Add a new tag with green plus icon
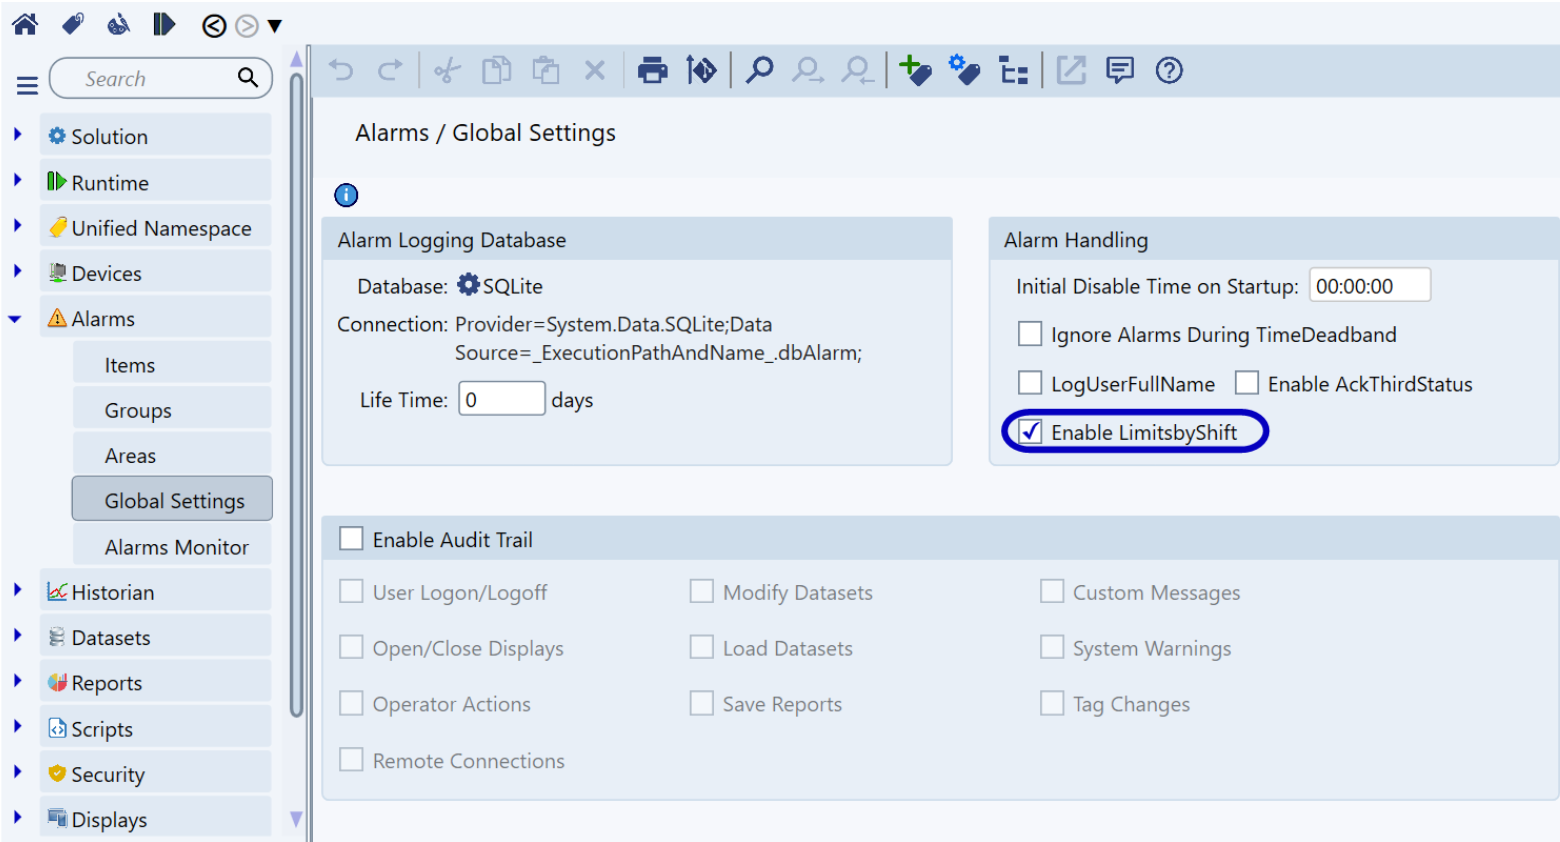This screenshot has height=842, width=1560. [x=915, y=70]
